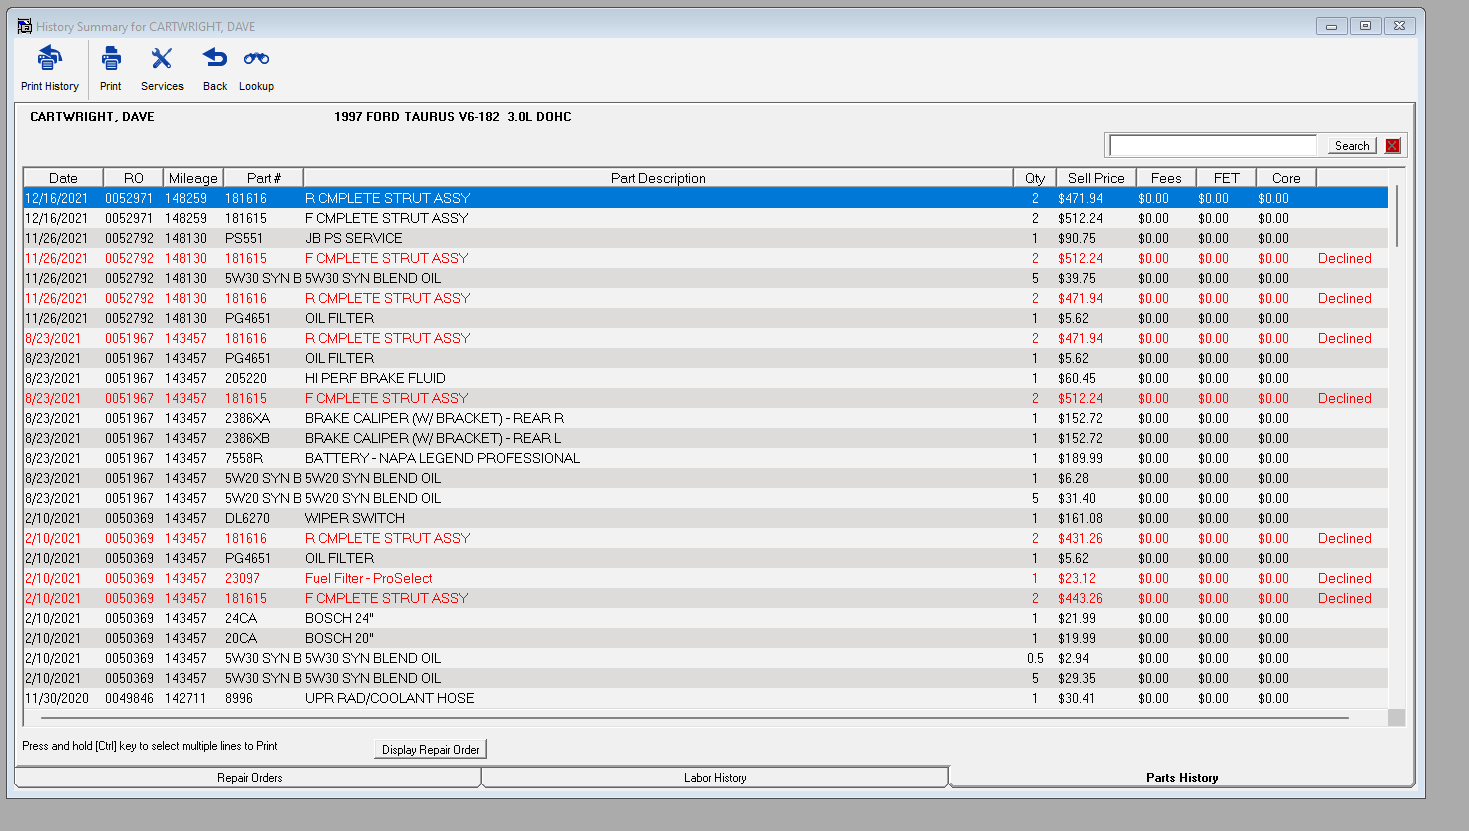
Task: Sort by the Mileage column header
Action: [x=193, y=178]
